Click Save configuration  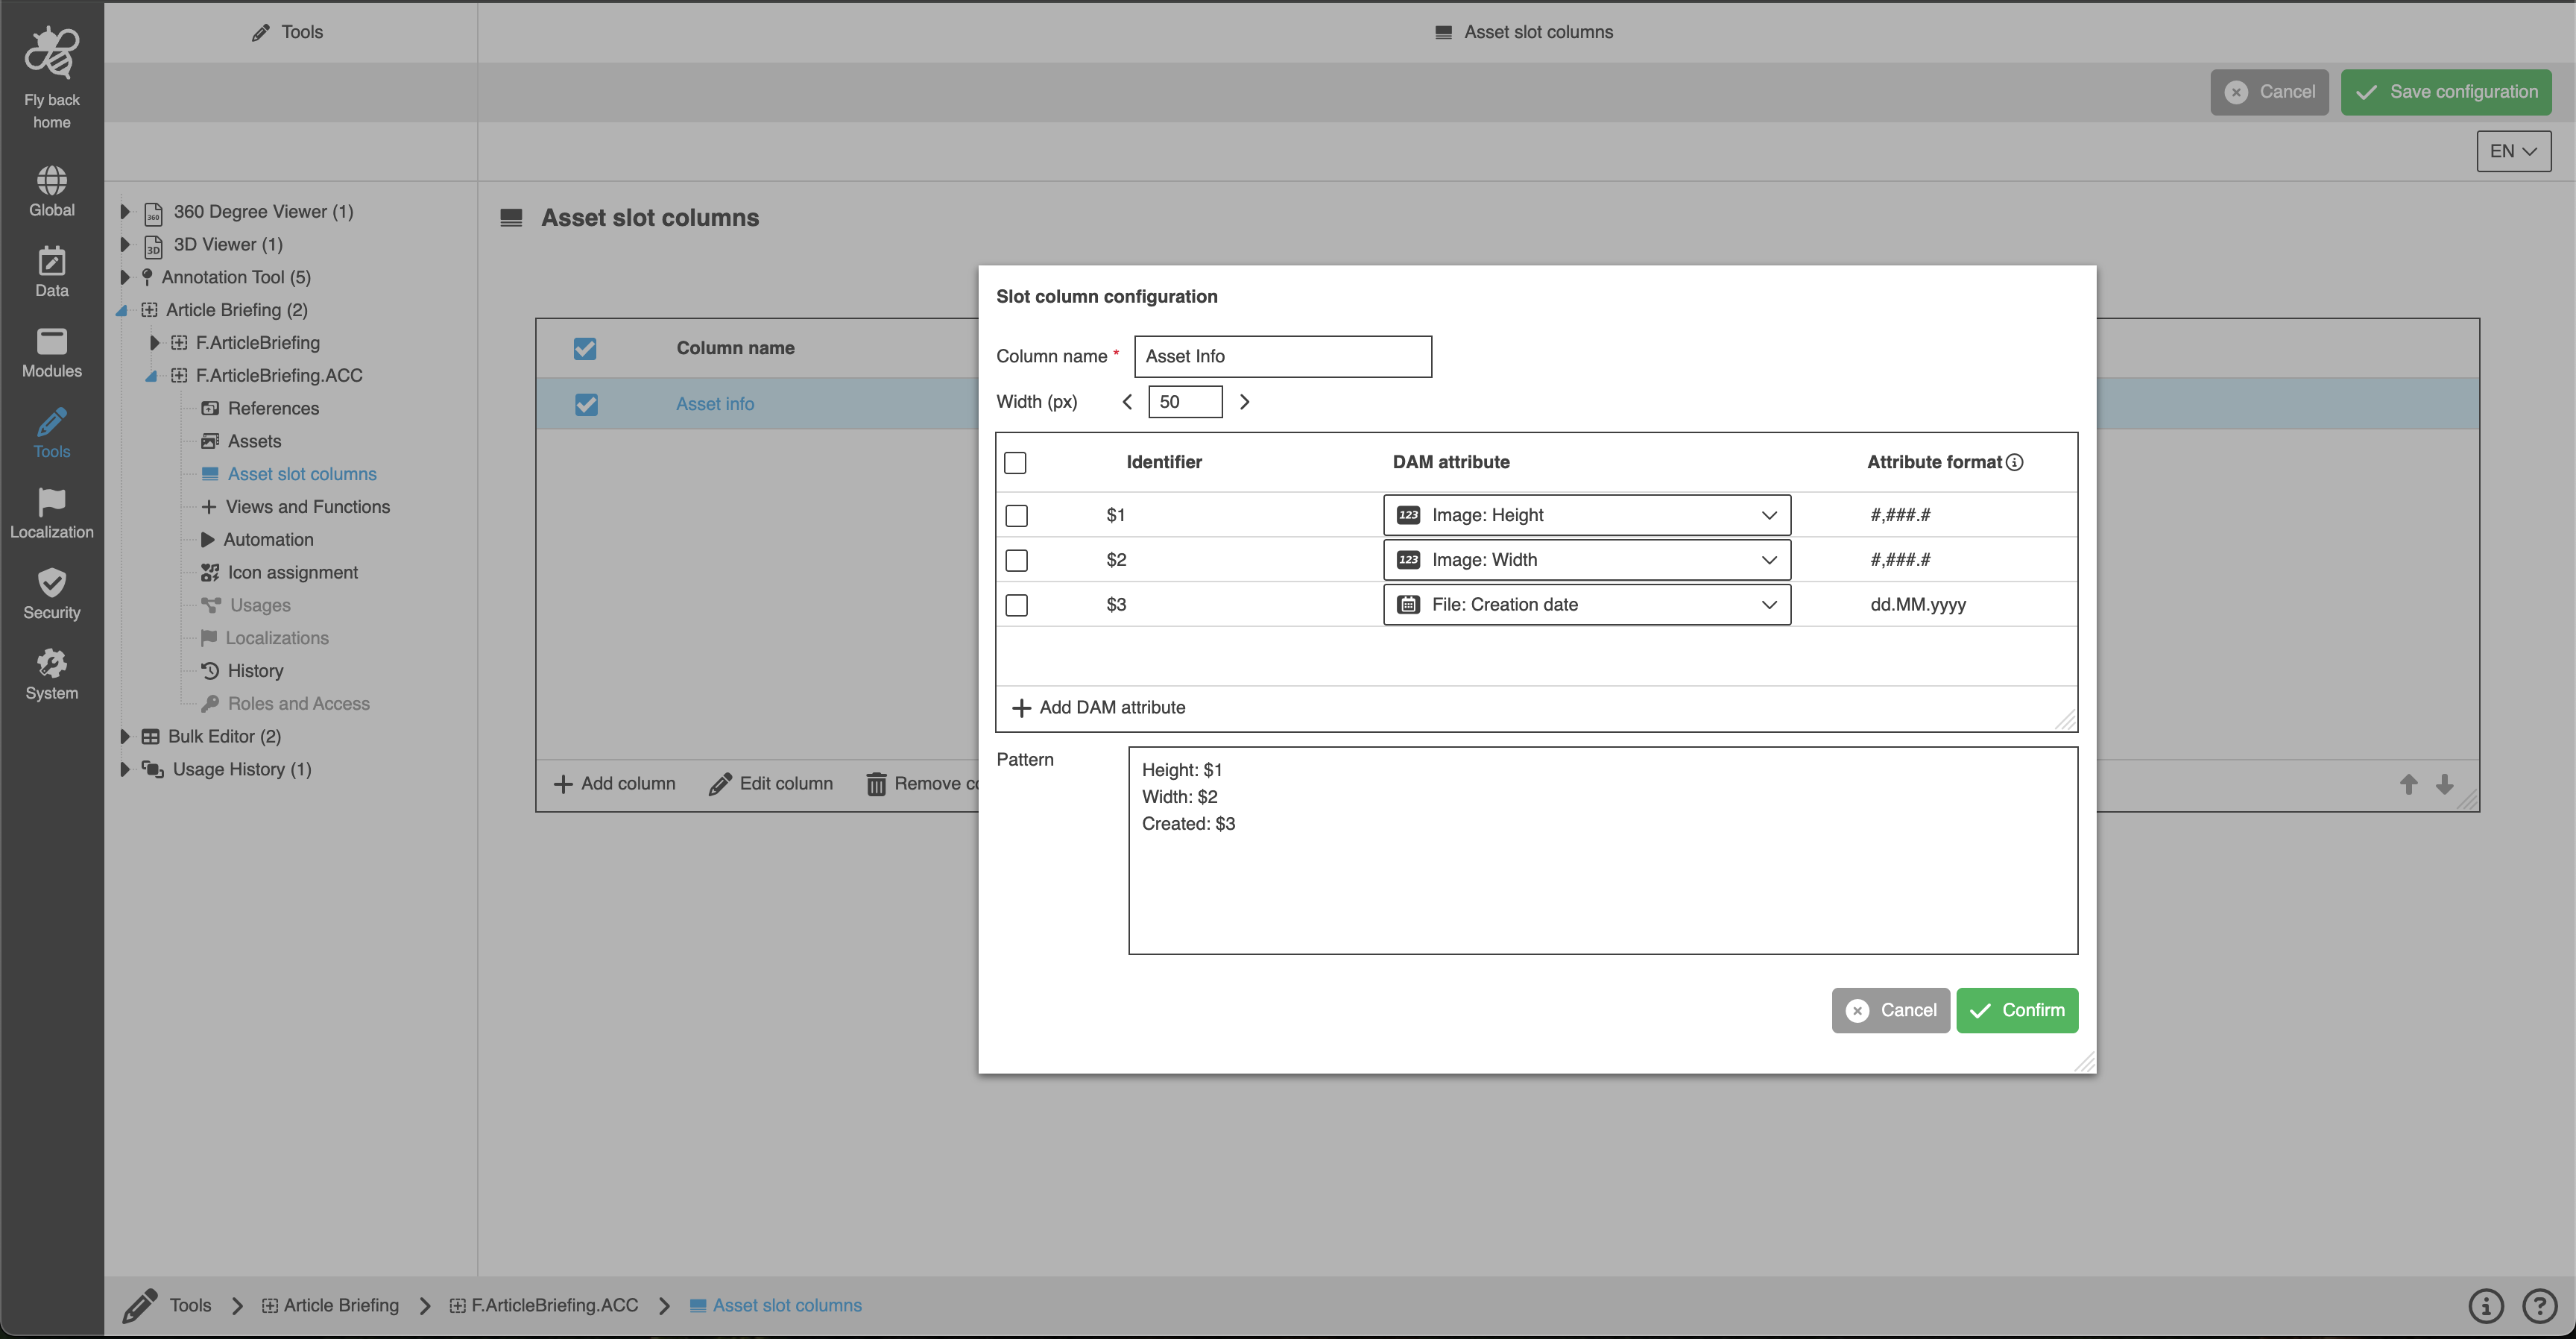(2446, 91)
